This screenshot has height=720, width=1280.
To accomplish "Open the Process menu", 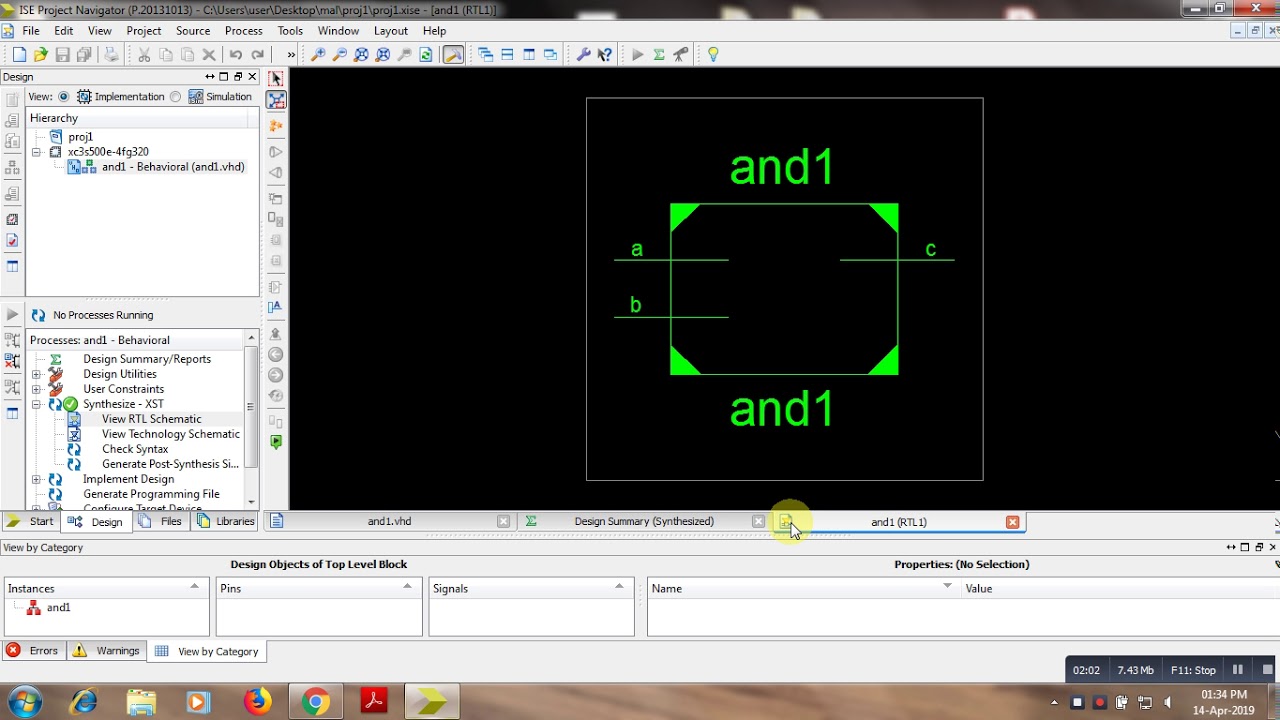I will 244,31.
